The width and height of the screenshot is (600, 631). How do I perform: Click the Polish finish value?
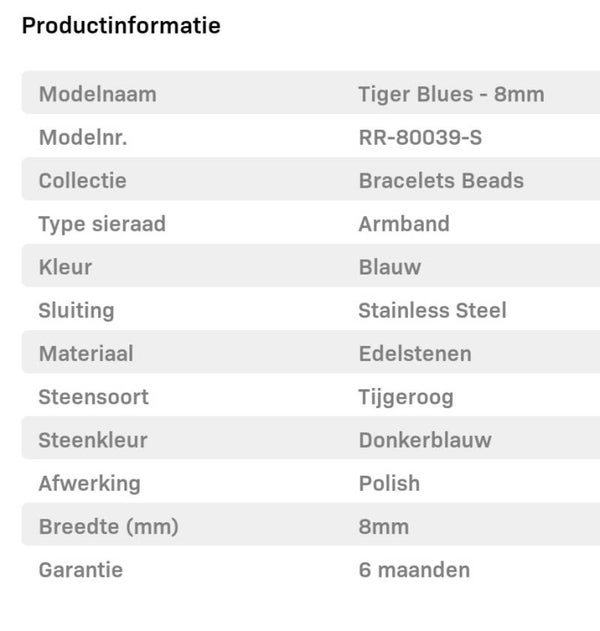pyautogui.click(x=389, y=483)
